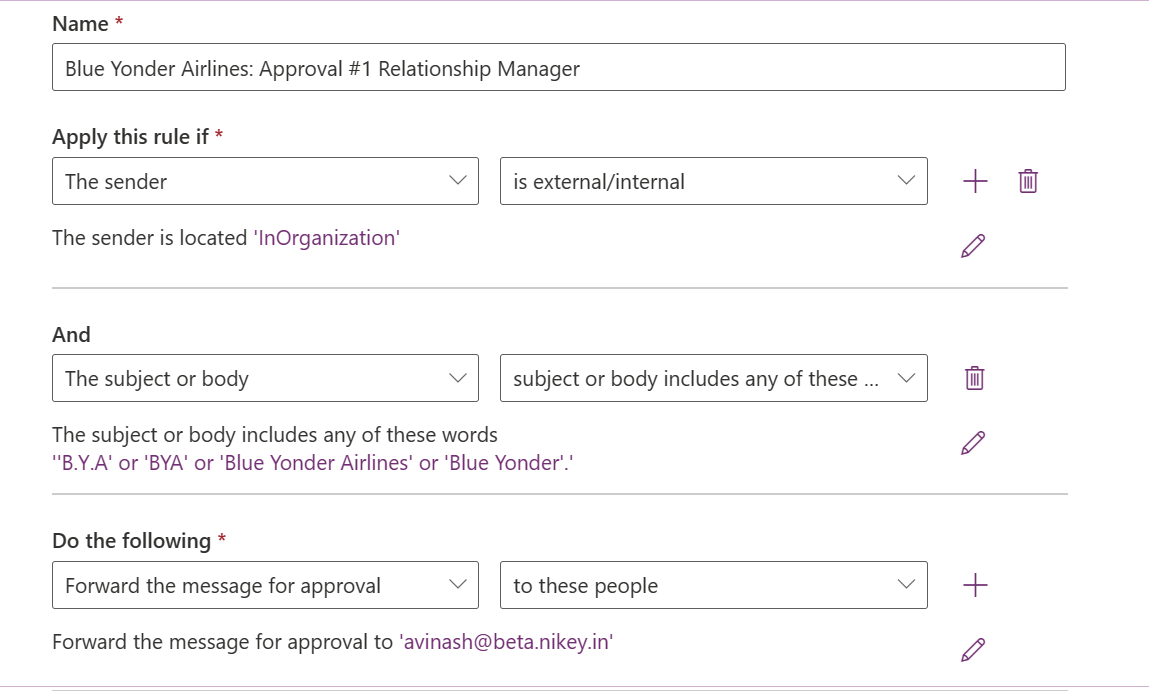Expand the 'to these people' dropdown

[713, 585]
